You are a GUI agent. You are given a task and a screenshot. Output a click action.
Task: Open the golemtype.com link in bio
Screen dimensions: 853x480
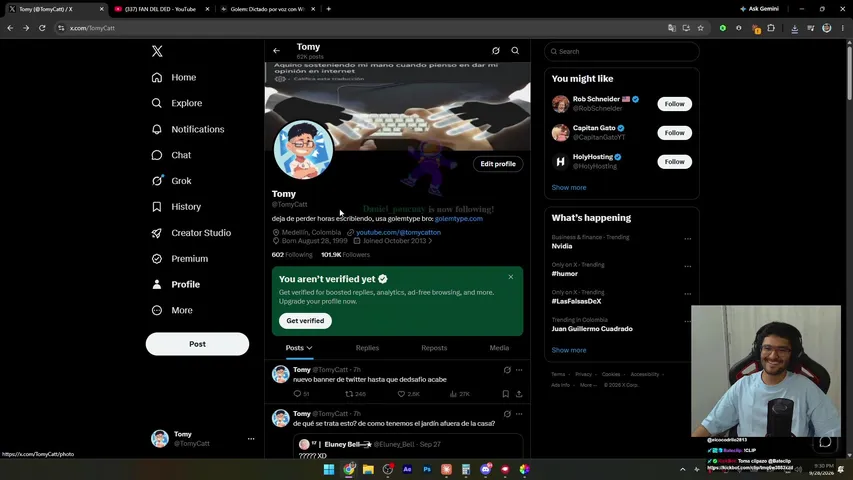click(x=458, y=218)
